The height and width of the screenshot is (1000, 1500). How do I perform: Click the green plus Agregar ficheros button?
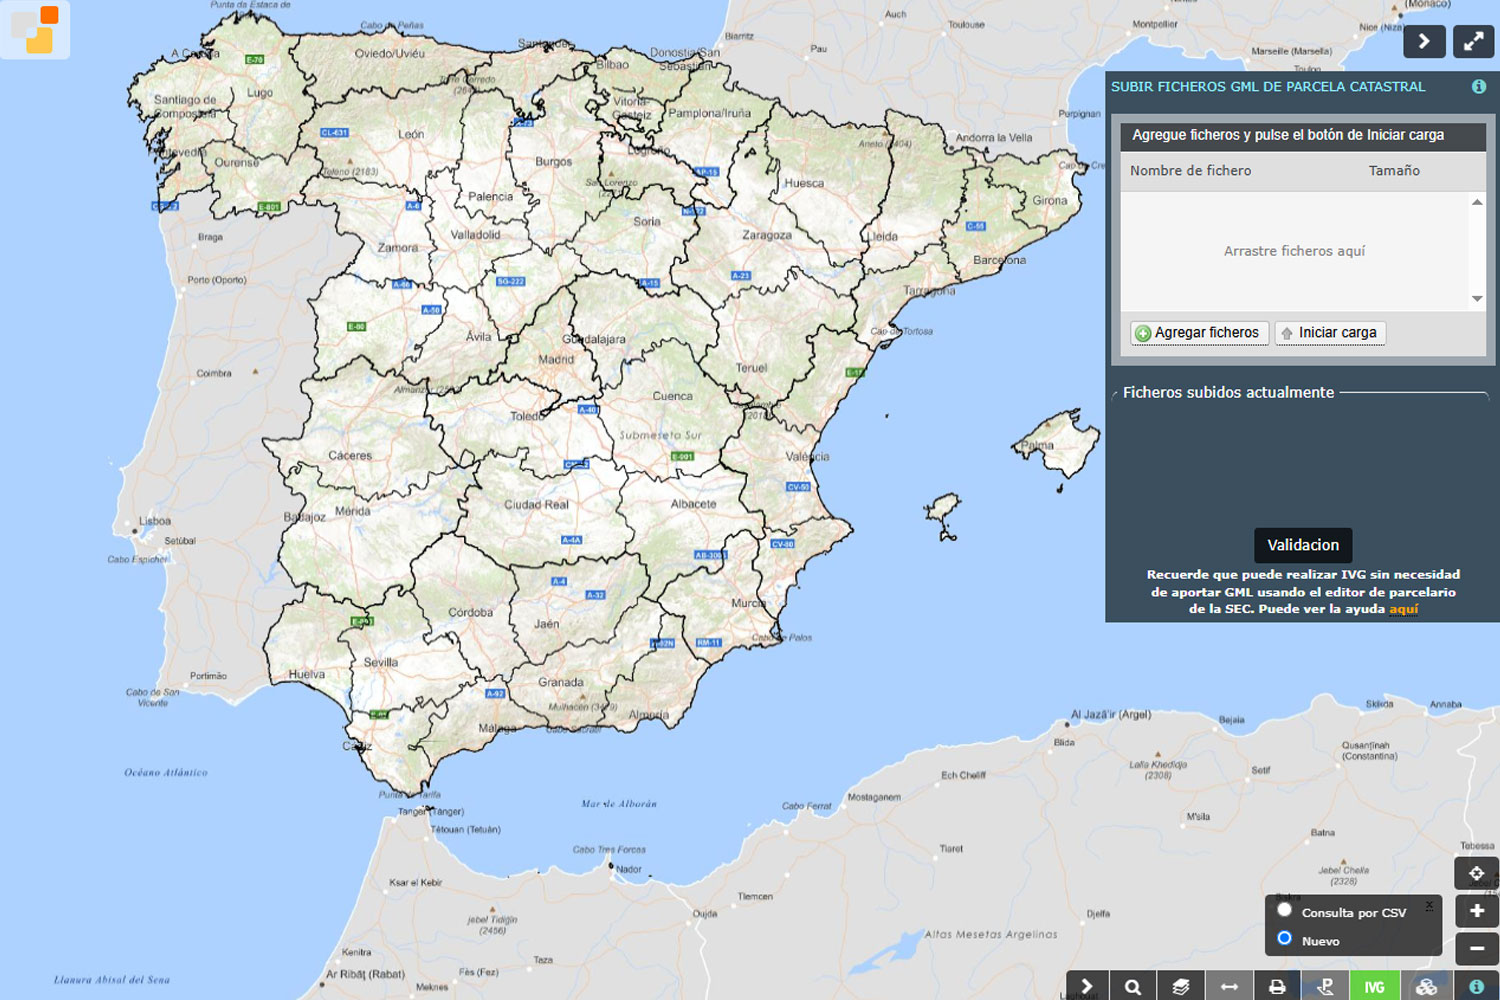[x=1199, y=333]
